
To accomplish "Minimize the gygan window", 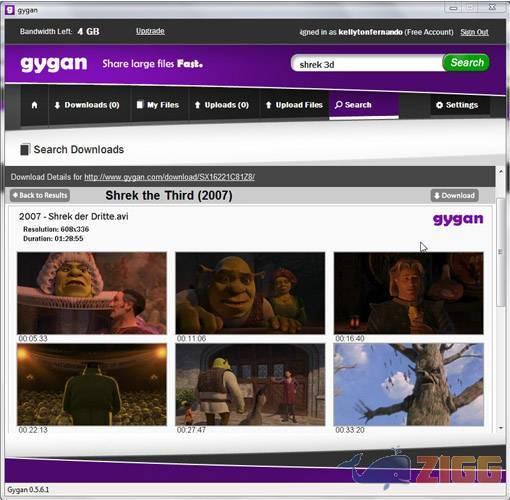I will 453,8.
